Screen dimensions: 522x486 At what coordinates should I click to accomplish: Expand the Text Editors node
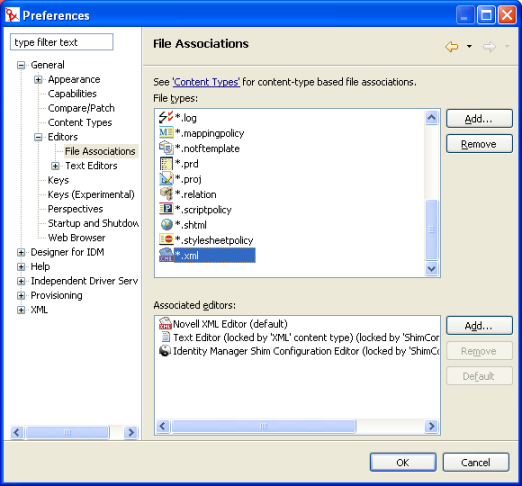click(x=55, y=166)
